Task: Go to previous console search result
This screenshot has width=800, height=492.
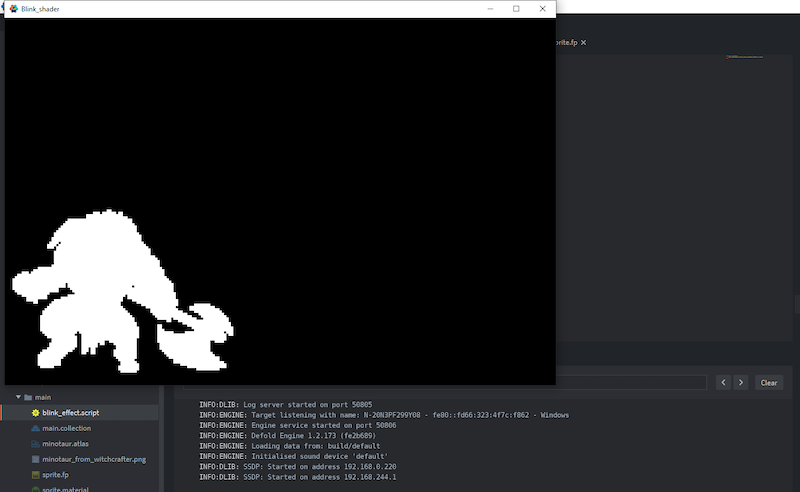Action: tap(723, 382)
